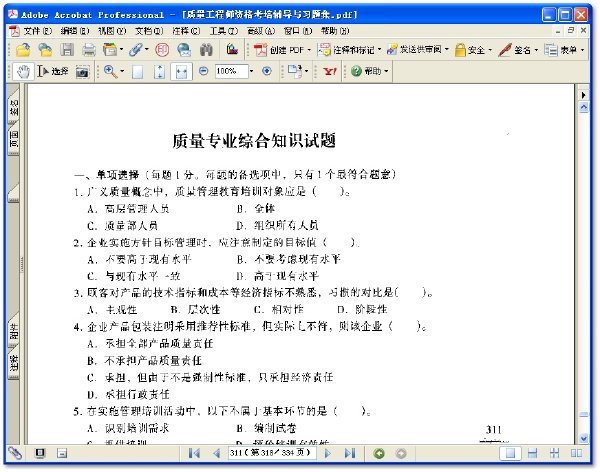Click the hide toolbars icon in status bar

pyautogui.click(x=62, y=453)
